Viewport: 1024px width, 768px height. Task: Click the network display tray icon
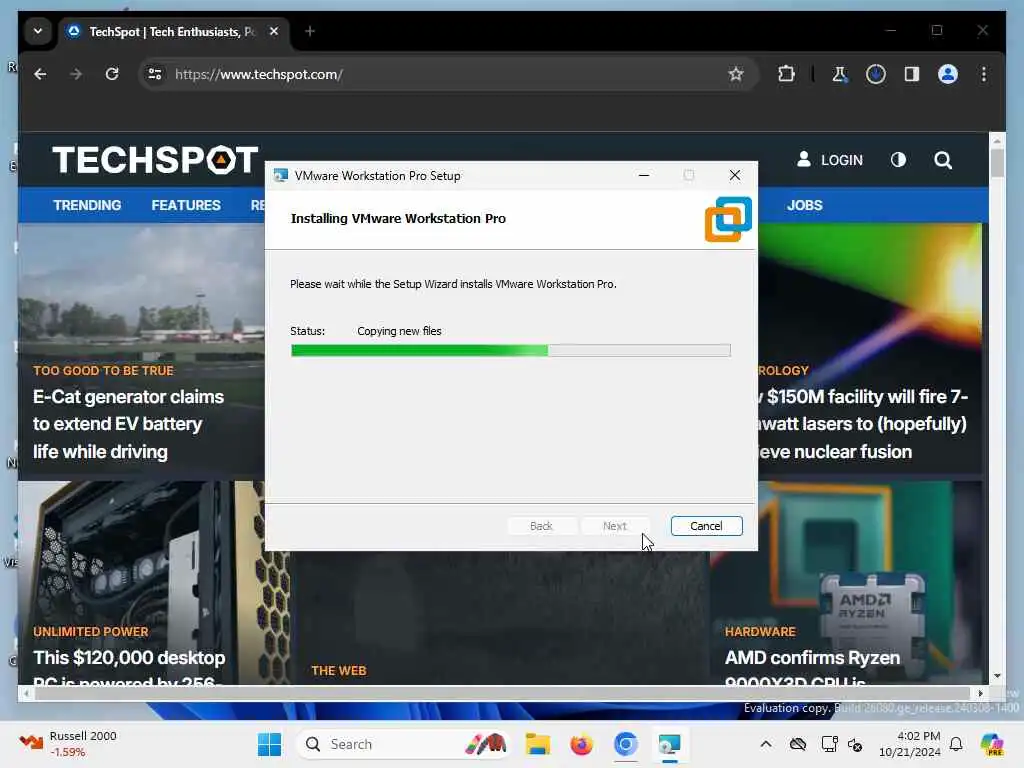(829, 744)
